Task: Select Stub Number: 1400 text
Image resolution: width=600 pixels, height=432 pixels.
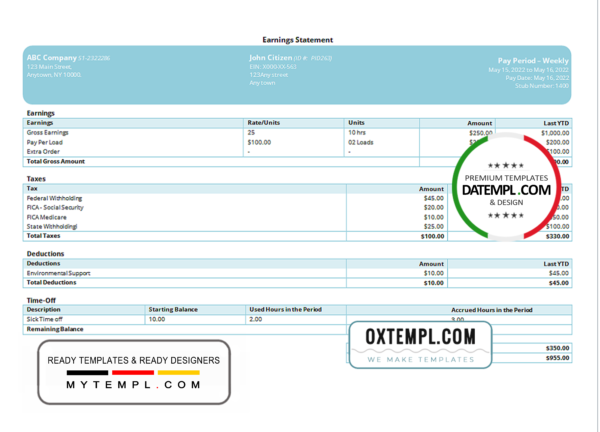Action: 542,86
